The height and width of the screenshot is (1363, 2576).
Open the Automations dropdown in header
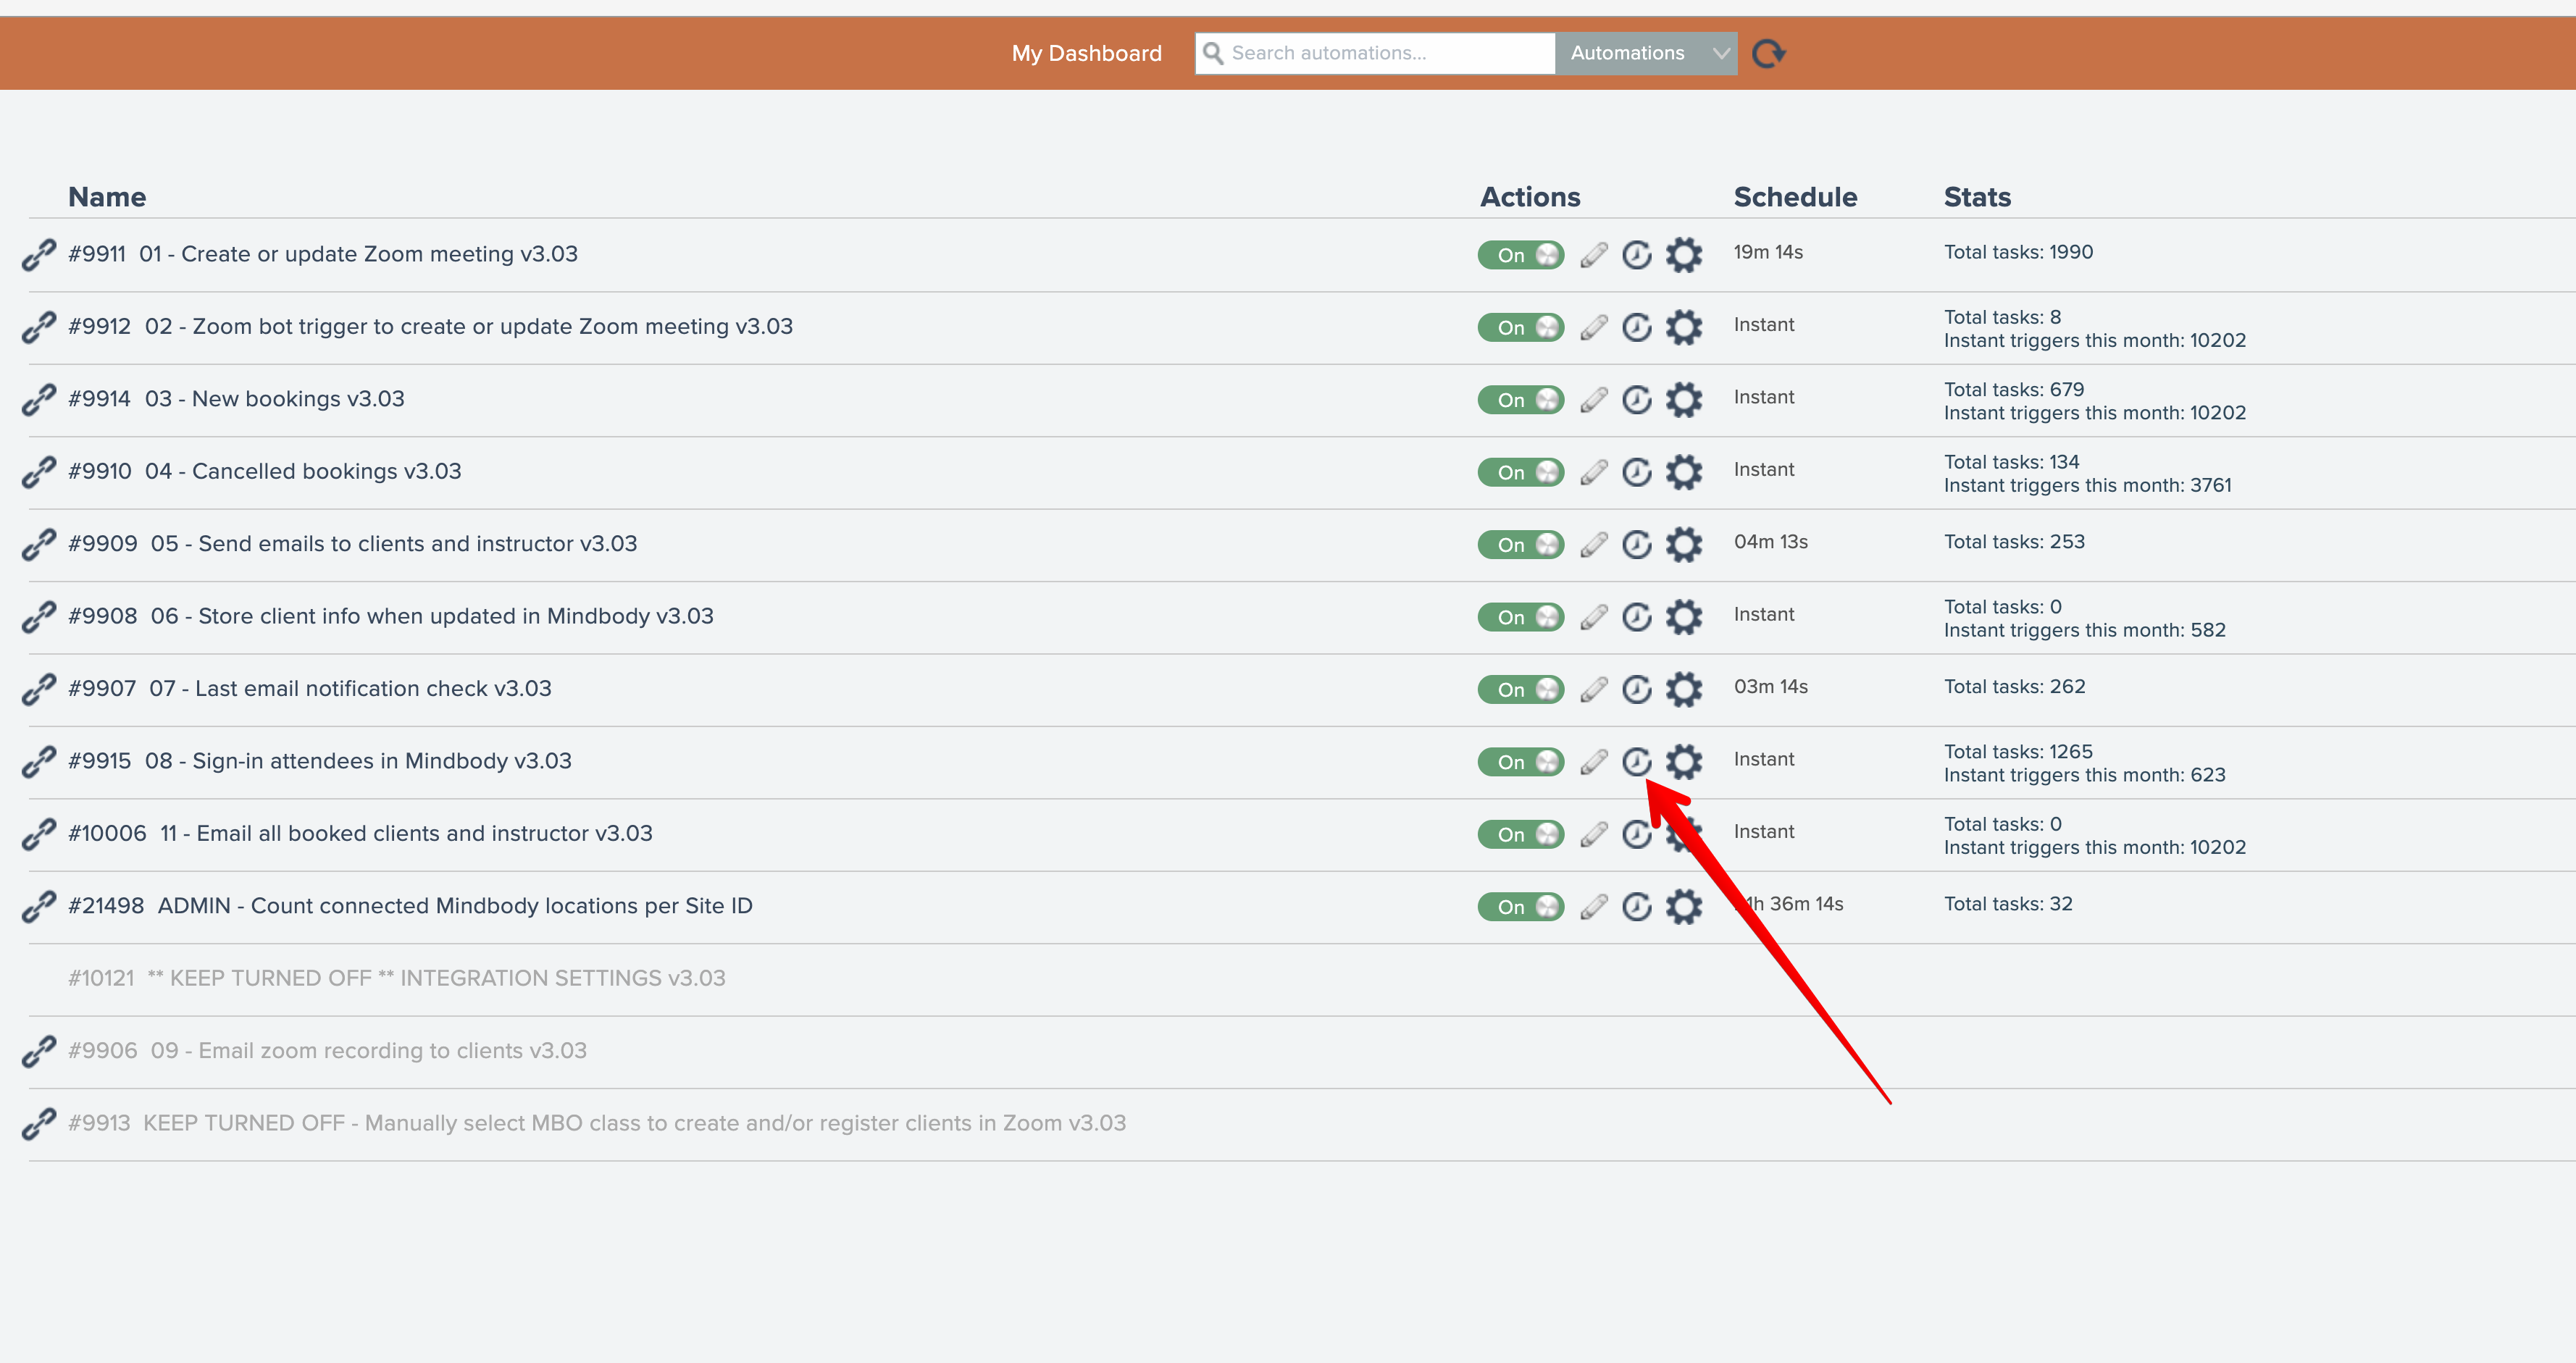click(x=1628, y=53)
